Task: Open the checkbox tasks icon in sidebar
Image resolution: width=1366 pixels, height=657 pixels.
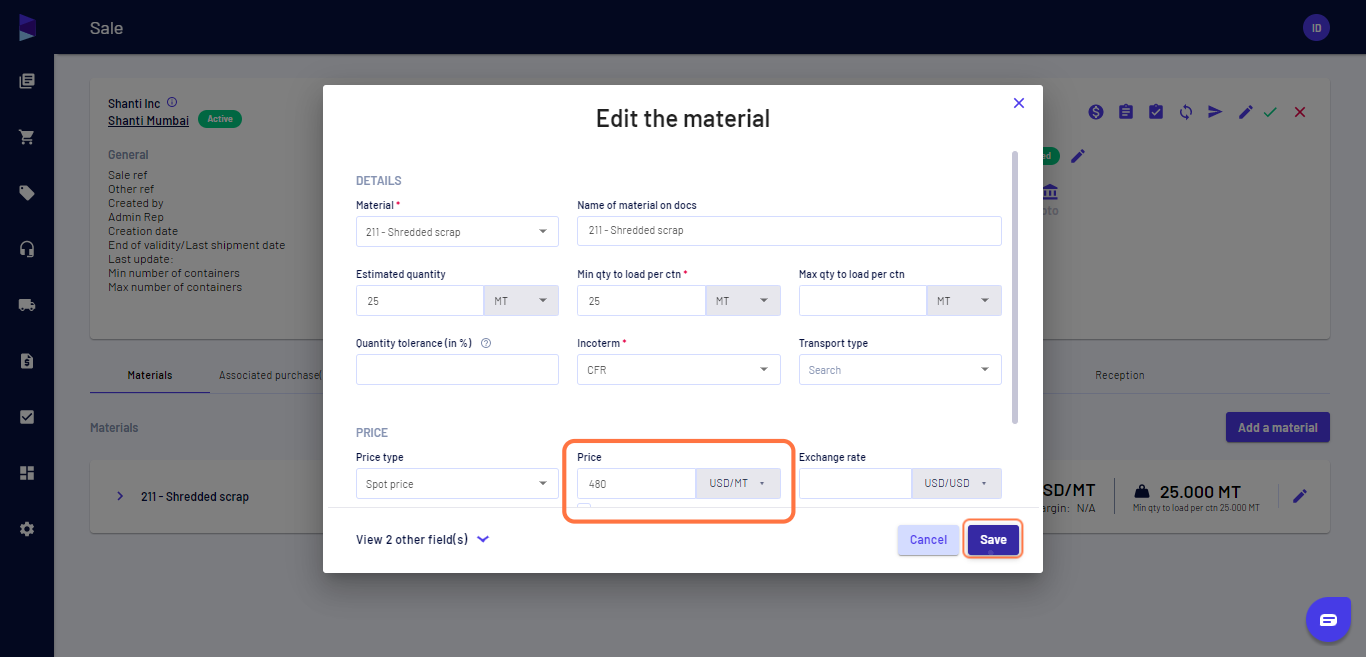Action: click(27, 417)
